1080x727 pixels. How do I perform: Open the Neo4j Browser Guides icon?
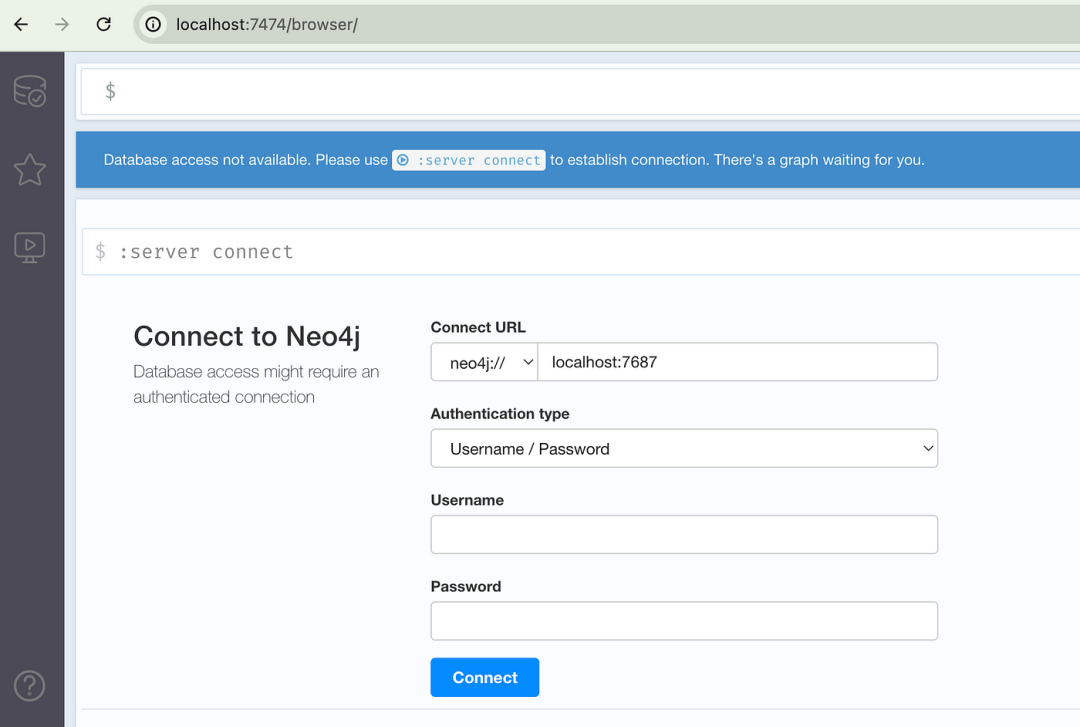coord(30,246)
